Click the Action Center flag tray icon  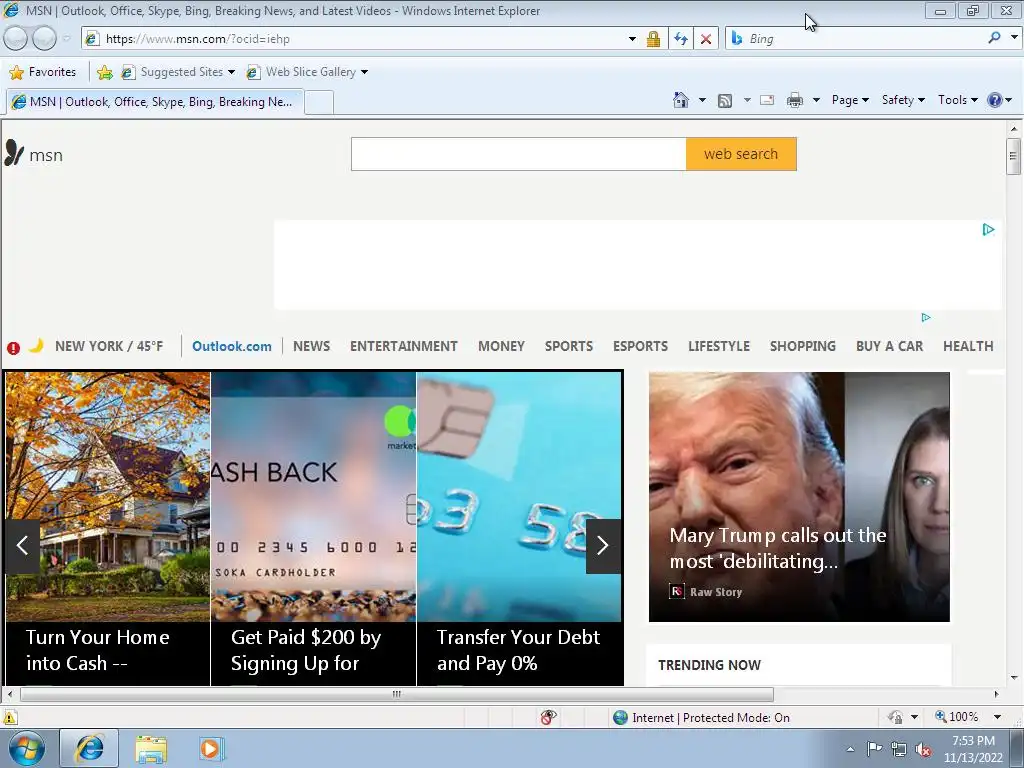[874, 749]
